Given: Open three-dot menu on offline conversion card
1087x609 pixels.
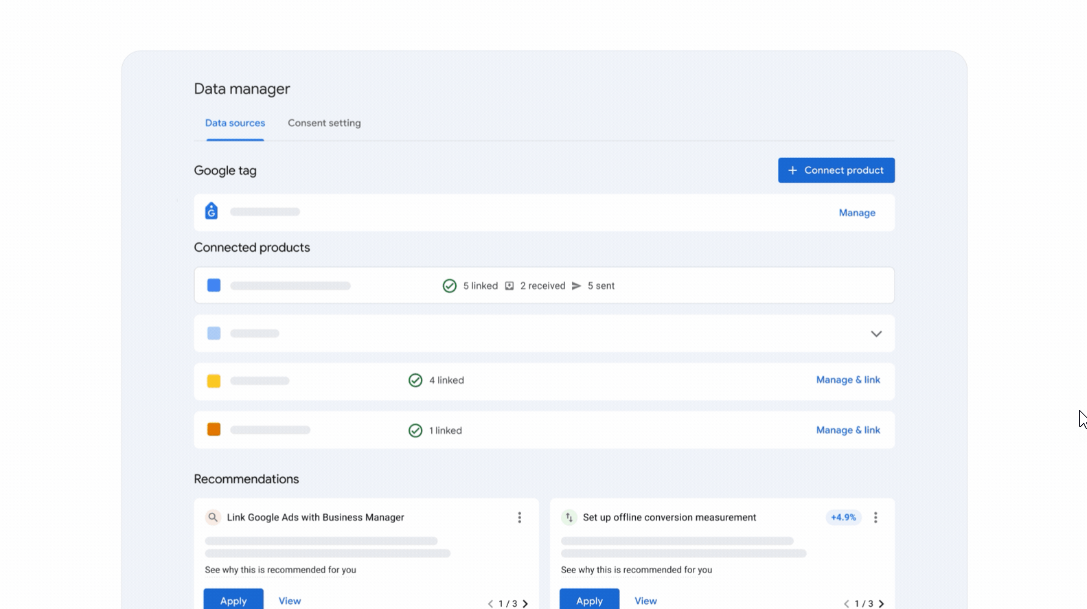Looking at the screenshot, I should [x=875, y=518].
